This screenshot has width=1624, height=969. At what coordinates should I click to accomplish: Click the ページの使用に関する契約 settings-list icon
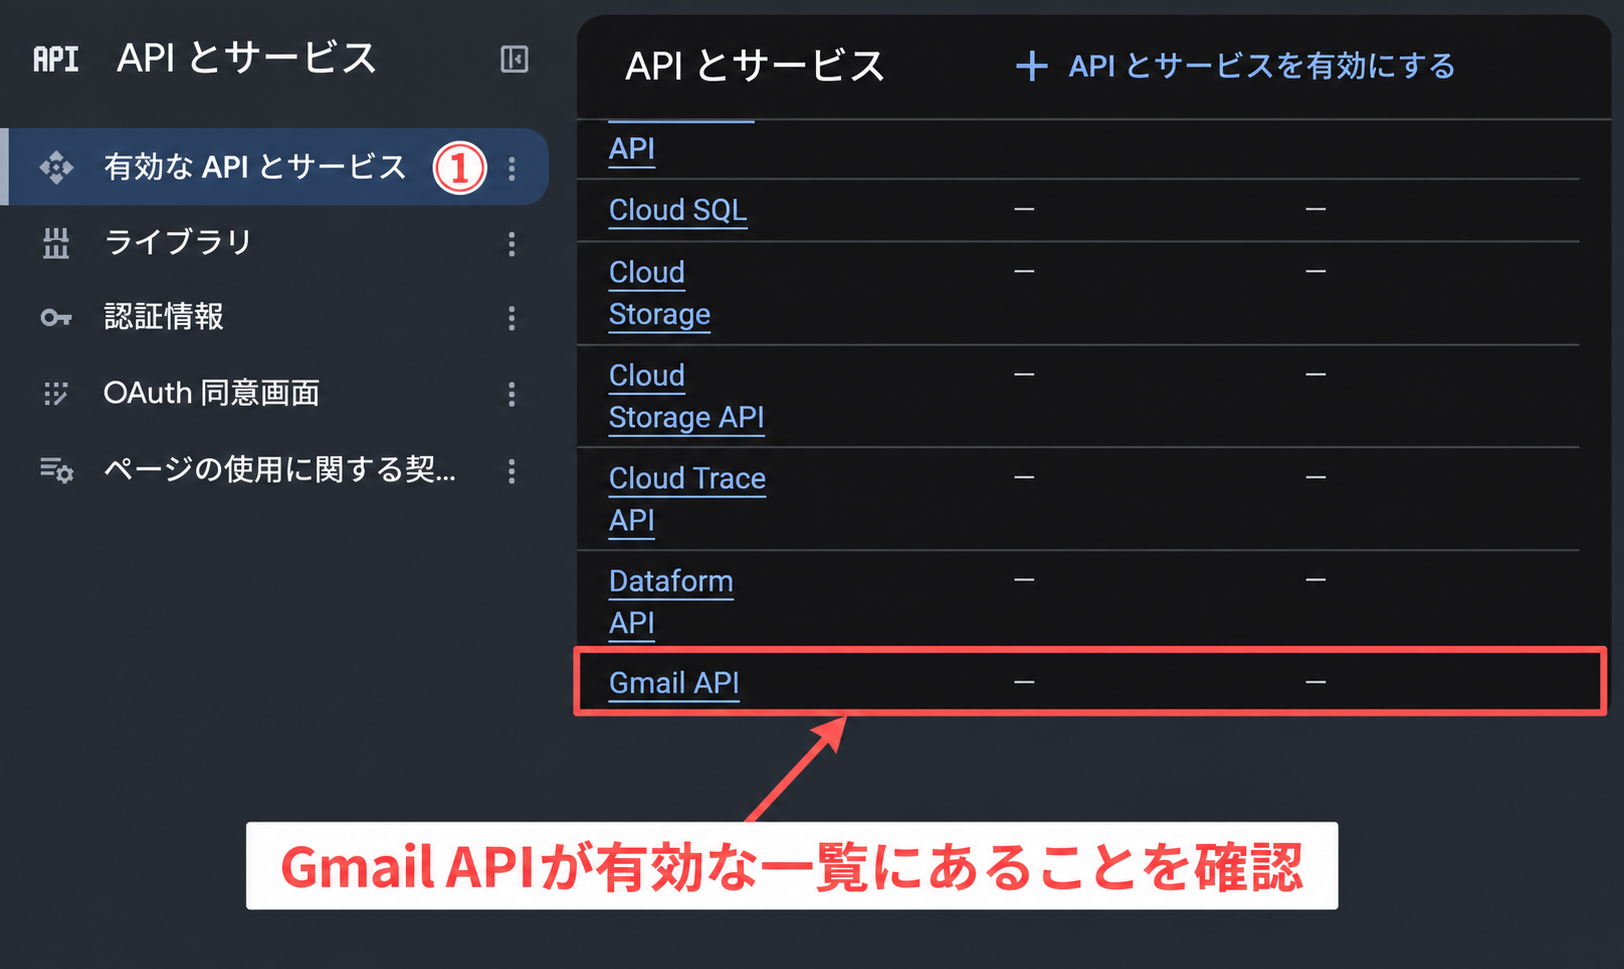coord(56,469)
